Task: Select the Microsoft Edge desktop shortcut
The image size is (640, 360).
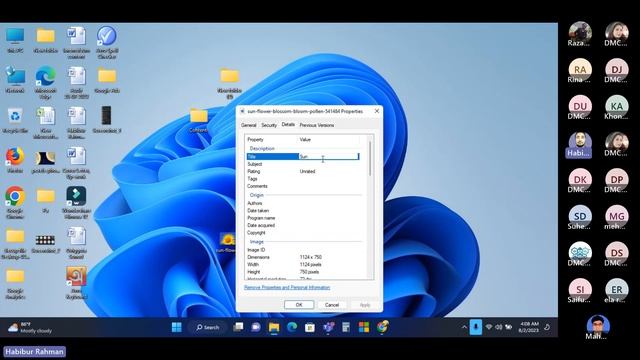Action: [45, 82]
